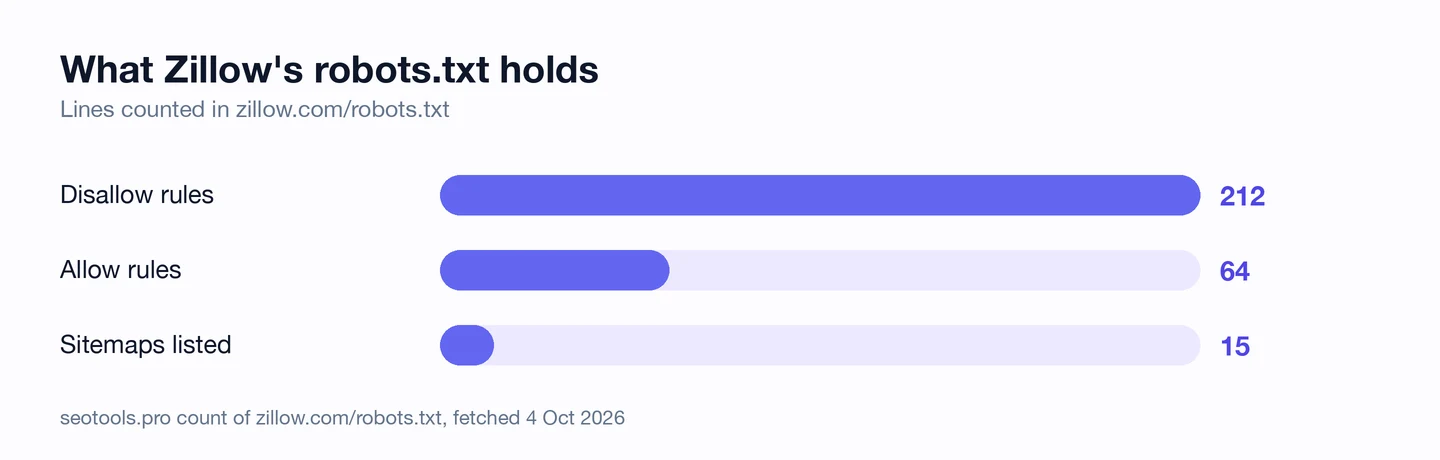1440x460 pixels.
Task: Click the rounded right end of Disallow bar
Action: [x=1185, y=195]
